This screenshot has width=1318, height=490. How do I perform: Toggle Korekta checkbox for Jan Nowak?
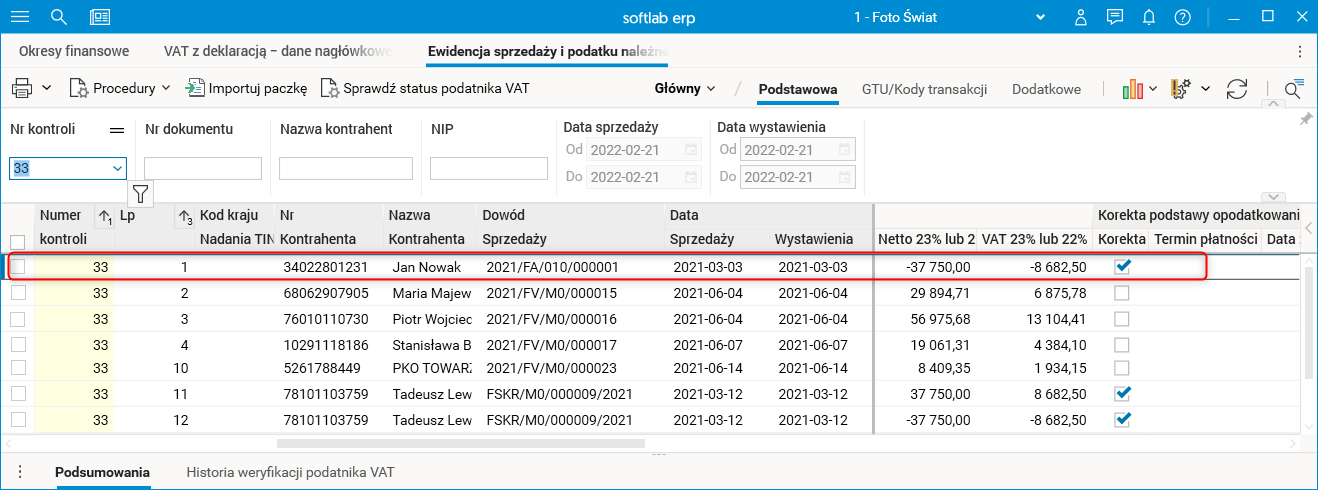pos(1122,267)
